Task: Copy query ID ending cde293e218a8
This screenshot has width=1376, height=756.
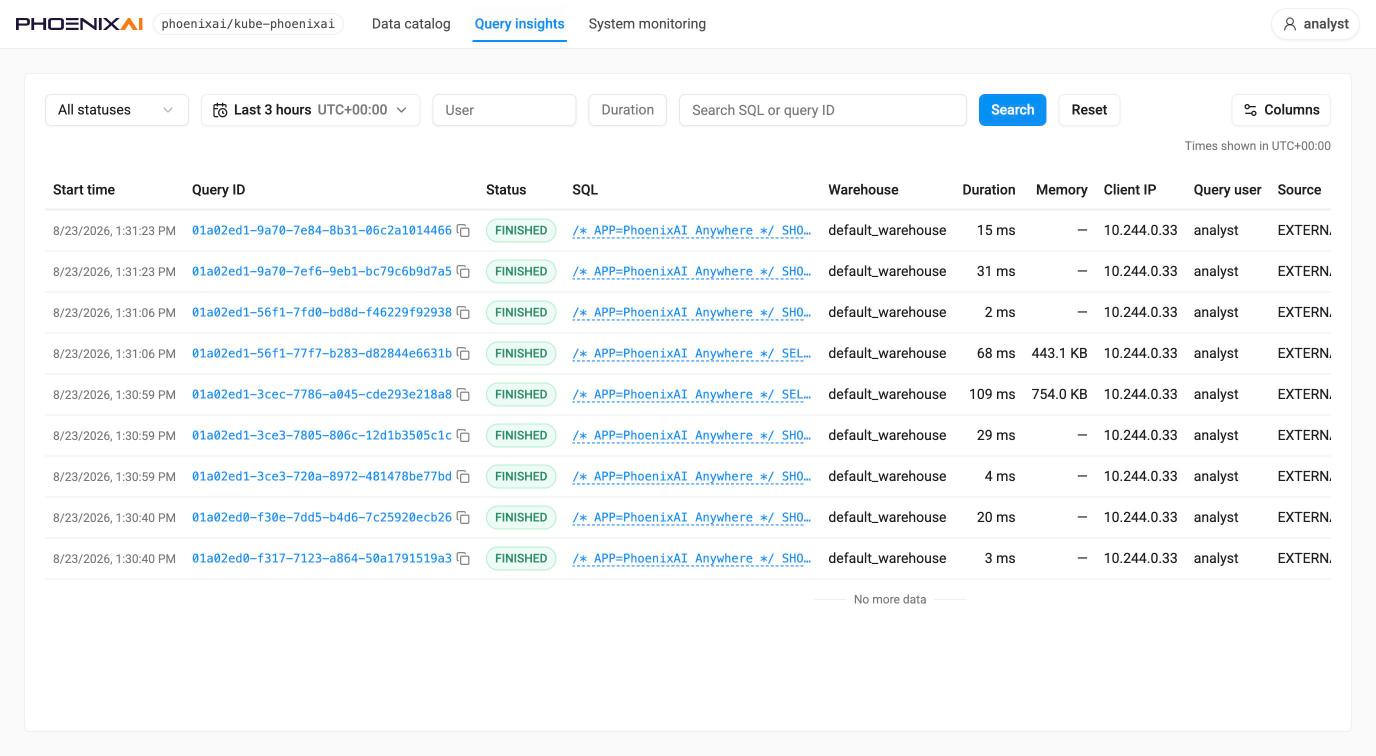Action: pyautogui.click(x=463, y=395)
